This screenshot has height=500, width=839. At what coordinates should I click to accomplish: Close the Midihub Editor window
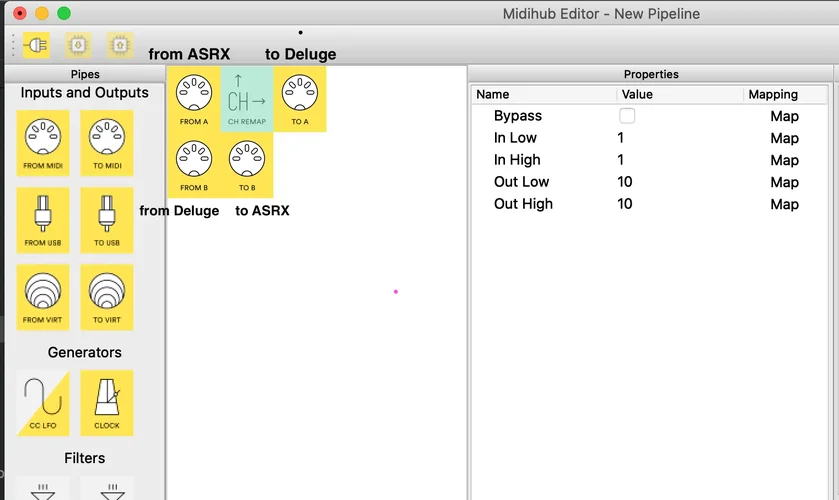(x=20, y=13)
